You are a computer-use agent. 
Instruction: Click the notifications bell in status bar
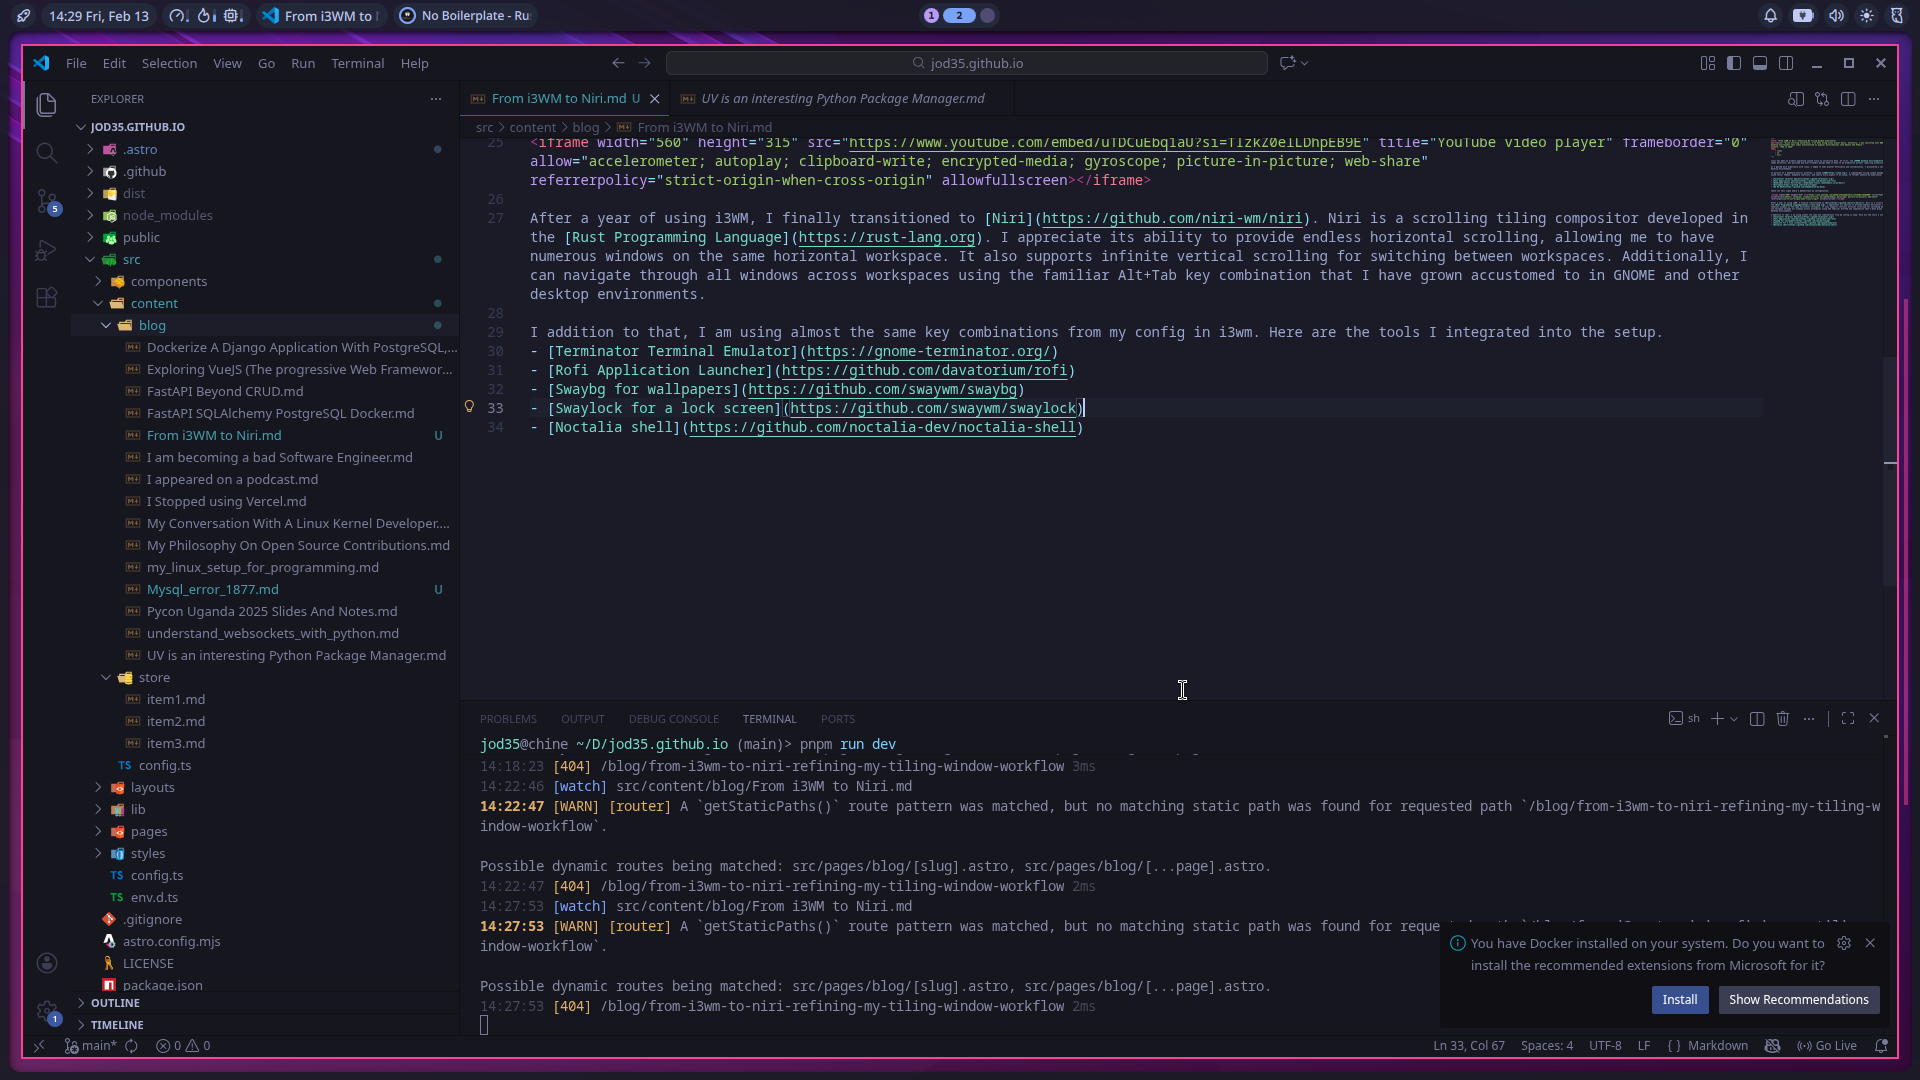(1881, 1046)
